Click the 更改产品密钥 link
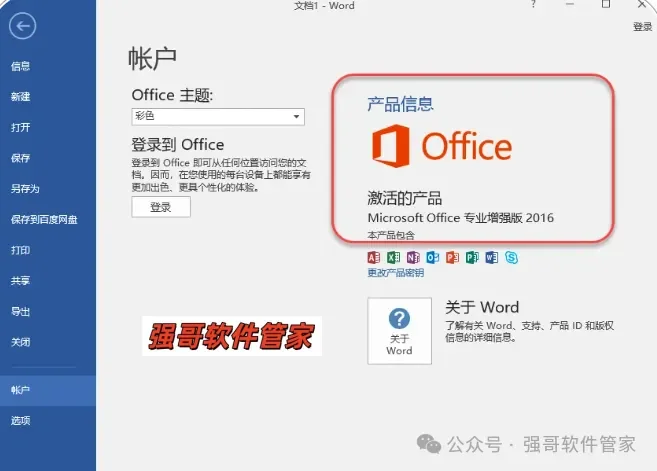Screen dimensions: 657x471 point(396,273)
